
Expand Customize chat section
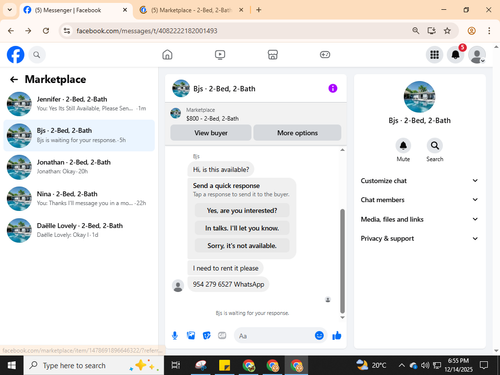(419, 181)
